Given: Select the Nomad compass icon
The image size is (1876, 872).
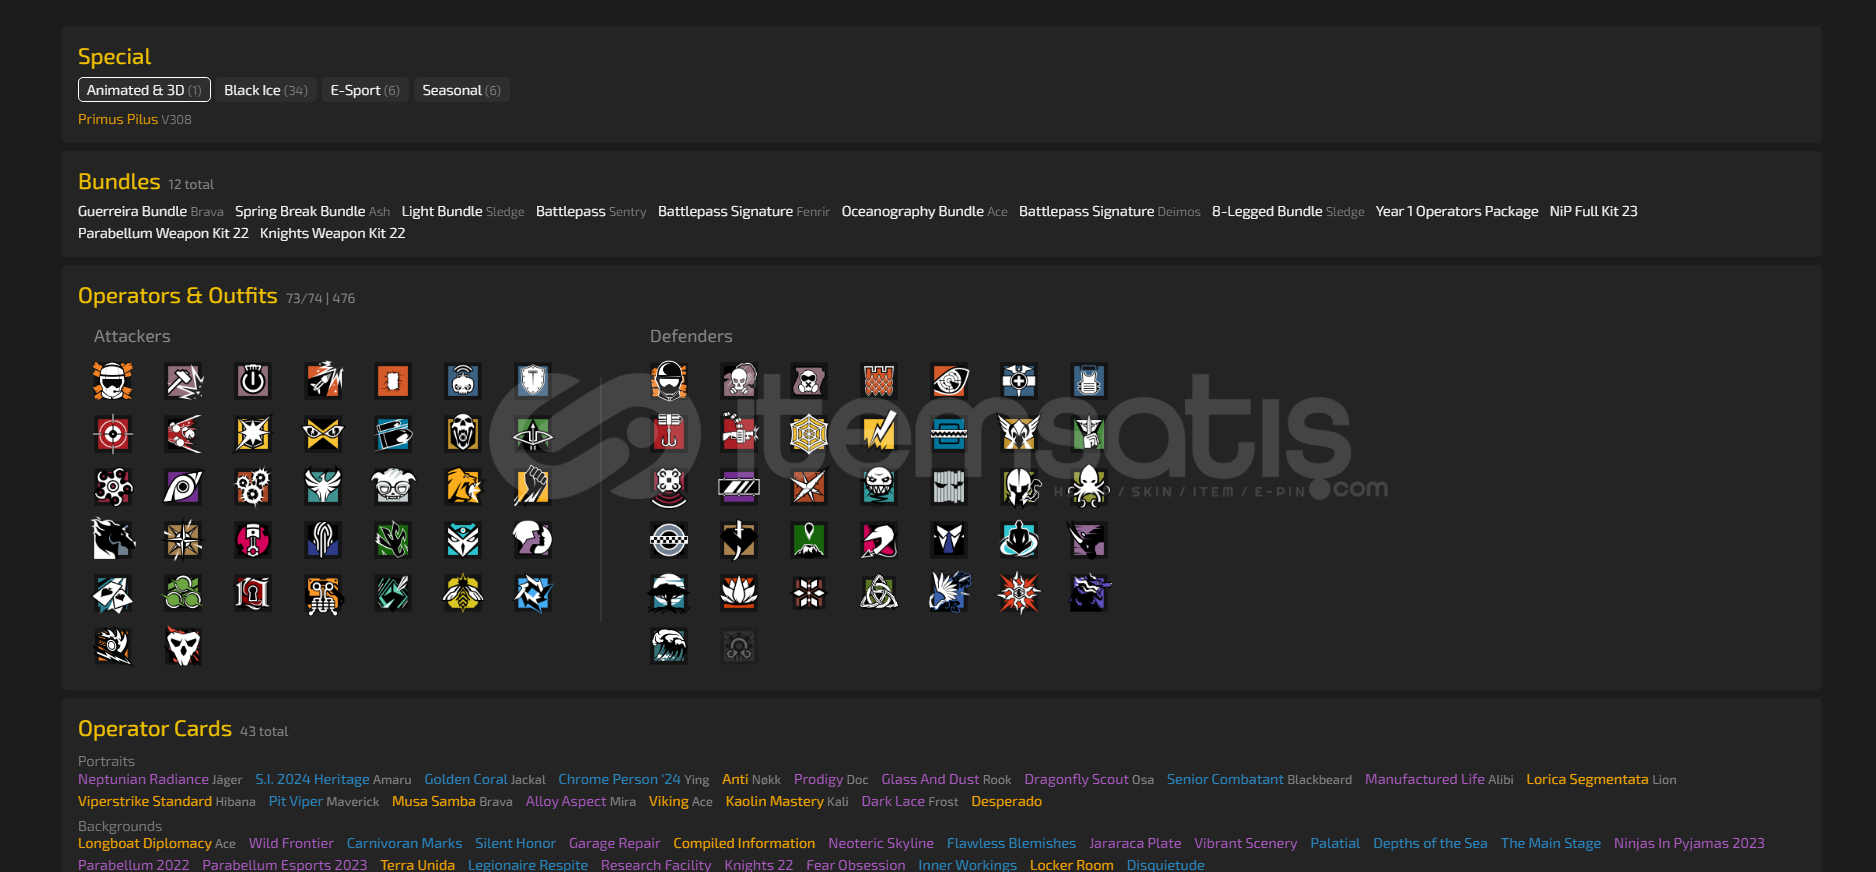Looking at the screenshot, I should coord(183,540).
